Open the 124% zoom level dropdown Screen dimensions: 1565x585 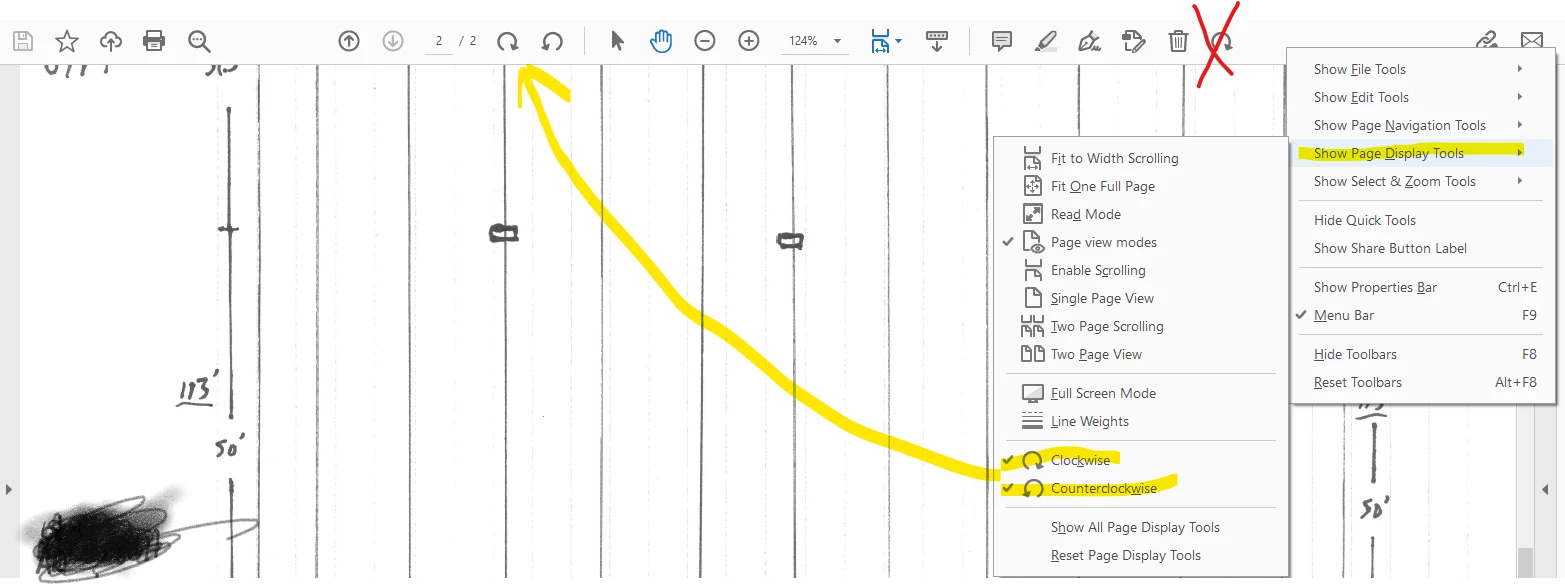[x=813, y=41]
